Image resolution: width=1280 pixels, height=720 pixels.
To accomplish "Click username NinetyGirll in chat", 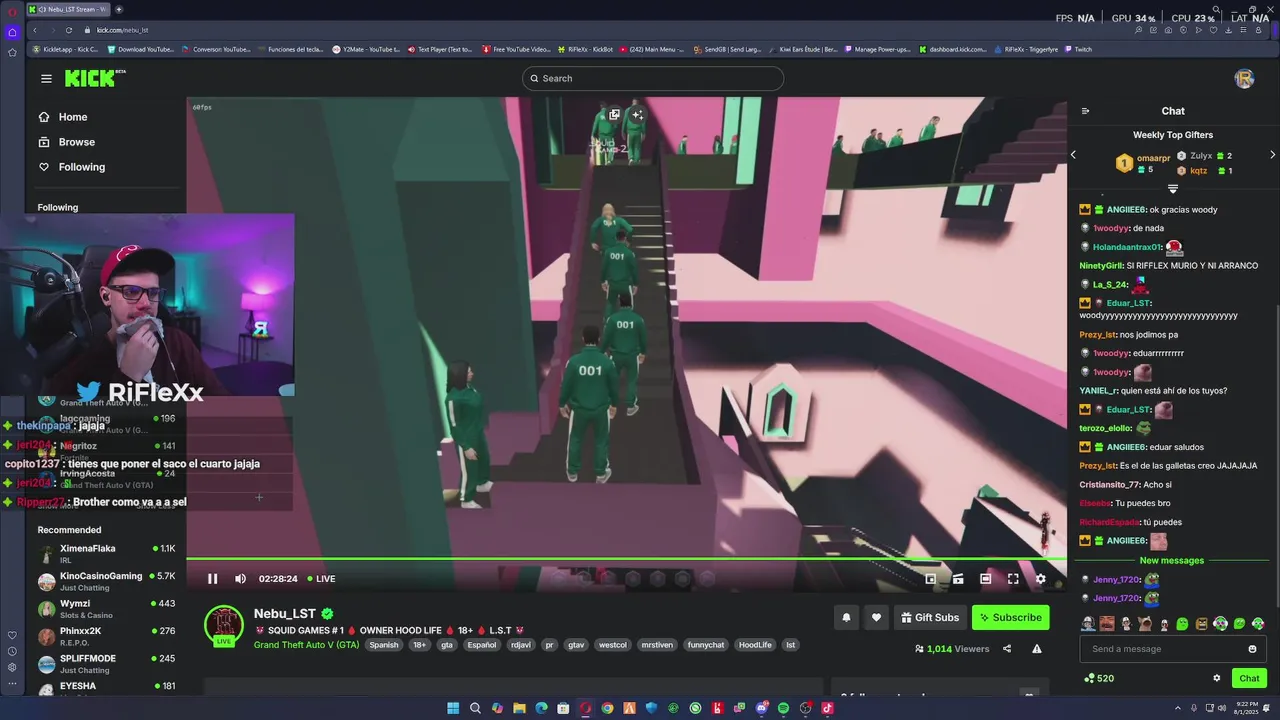I will point(1101,266).
